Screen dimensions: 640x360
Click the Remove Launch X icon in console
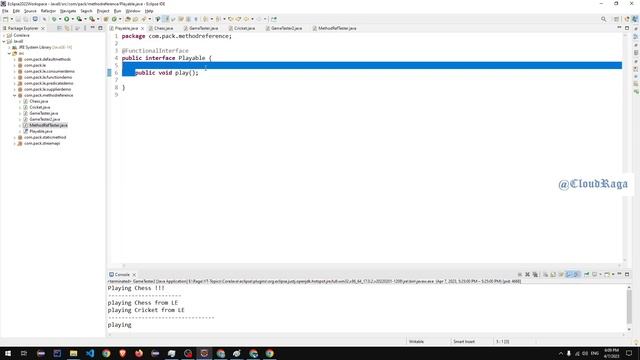[x=527, y=274]
